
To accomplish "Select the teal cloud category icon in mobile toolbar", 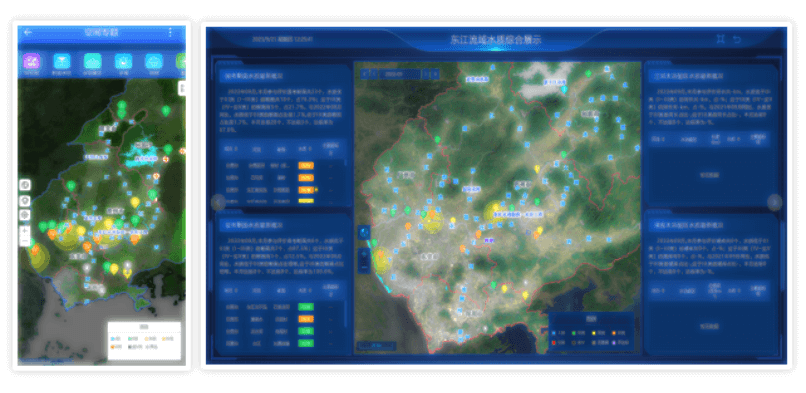I will coord(93,61).
